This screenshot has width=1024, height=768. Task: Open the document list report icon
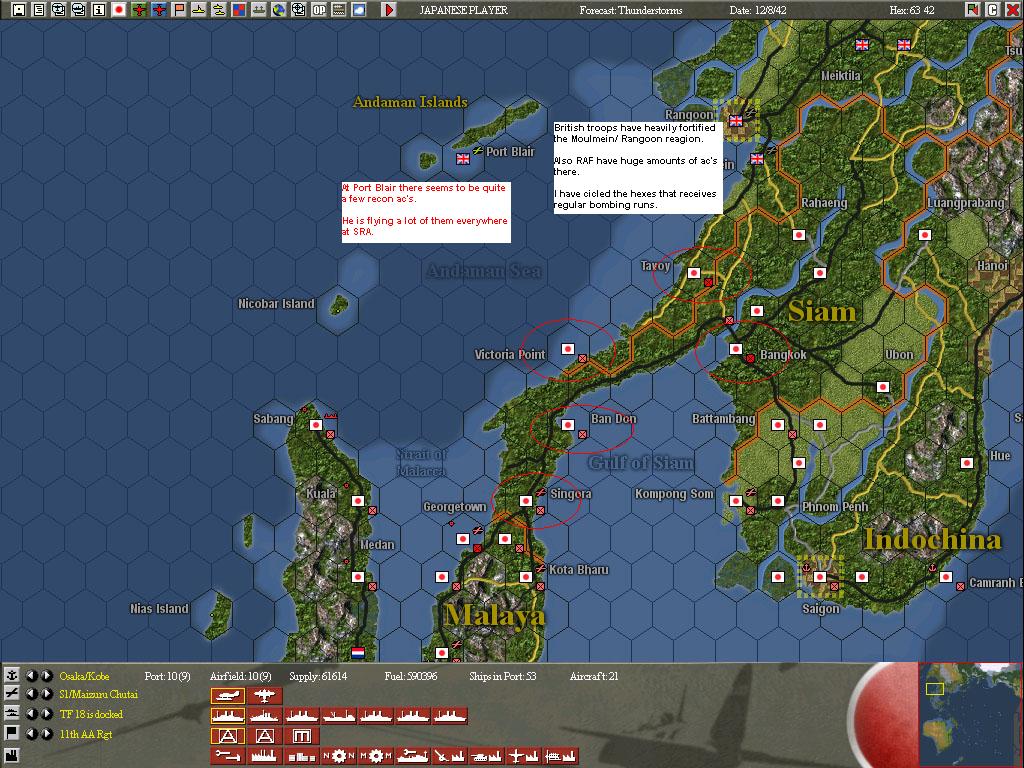[x=39, y=10]
